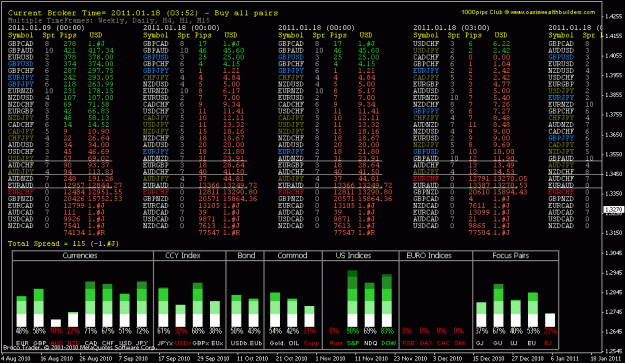The image size is (625, 363).
Task: Click the DOW index strength bar
Action: coord(387,300)
